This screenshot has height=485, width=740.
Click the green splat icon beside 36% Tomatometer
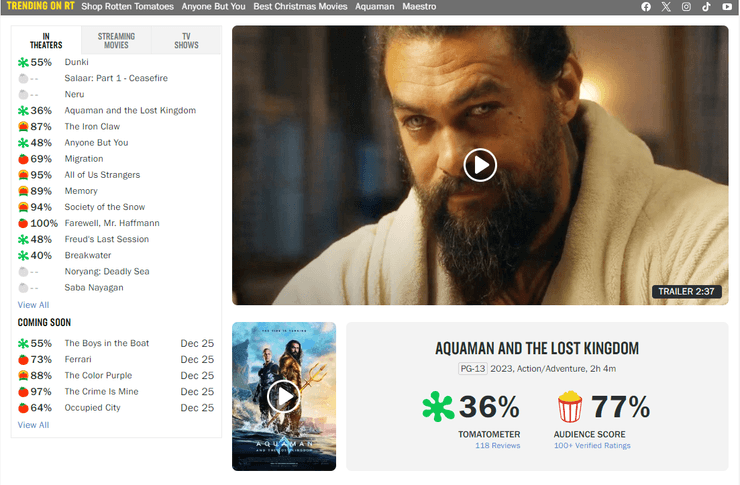438,406
